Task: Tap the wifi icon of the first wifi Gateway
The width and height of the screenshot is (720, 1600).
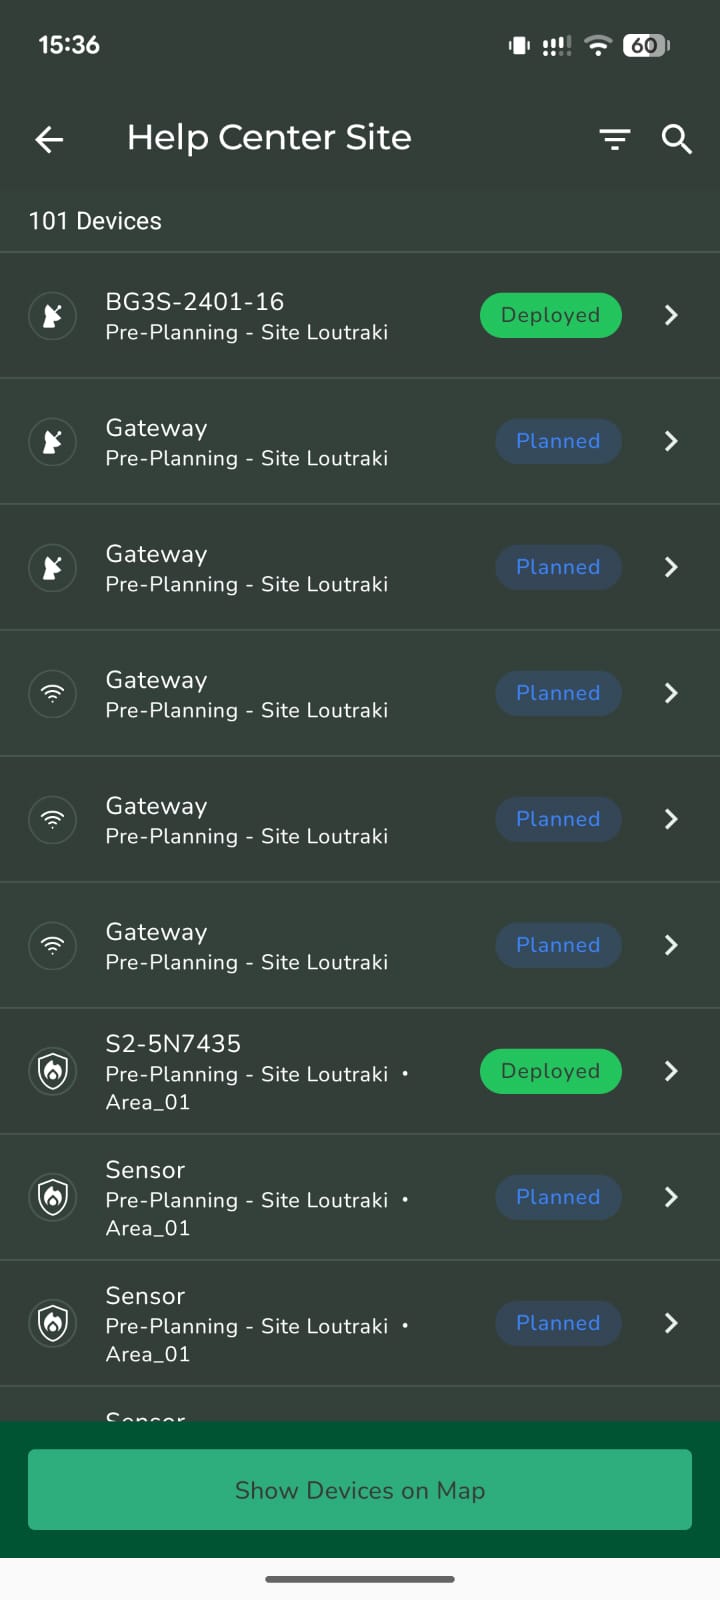Action: pyautogui.click(x=53, y=693)
